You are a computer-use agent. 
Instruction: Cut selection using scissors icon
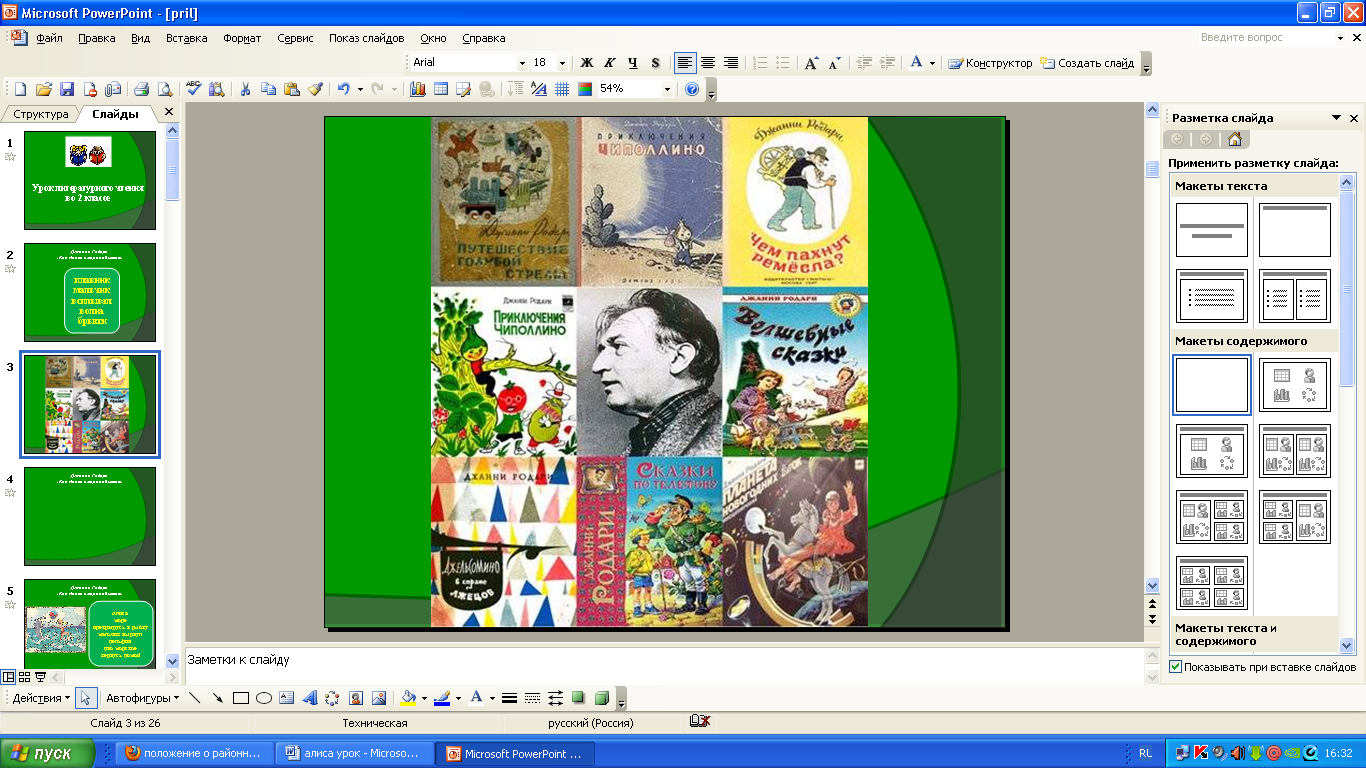click(245, 89)
